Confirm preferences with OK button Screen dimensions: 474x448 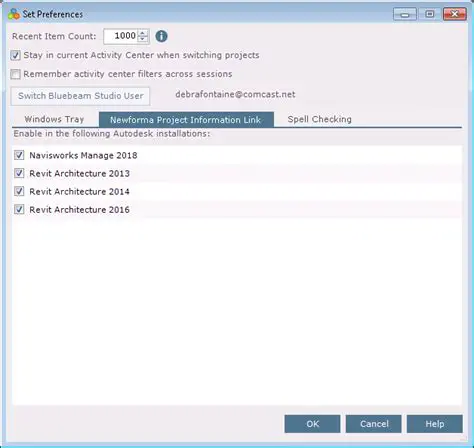[x=312, y=424]
